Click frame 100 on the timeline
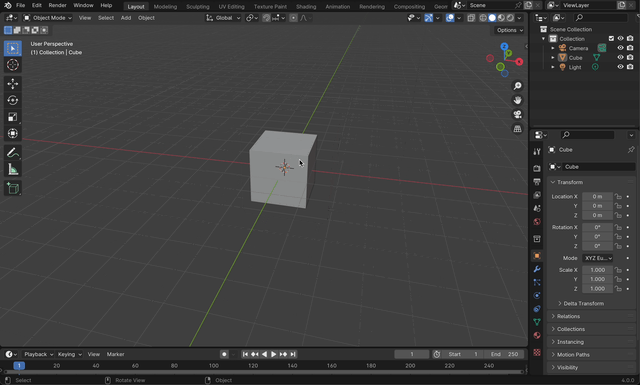640x385 pixels. coord(214,366)
